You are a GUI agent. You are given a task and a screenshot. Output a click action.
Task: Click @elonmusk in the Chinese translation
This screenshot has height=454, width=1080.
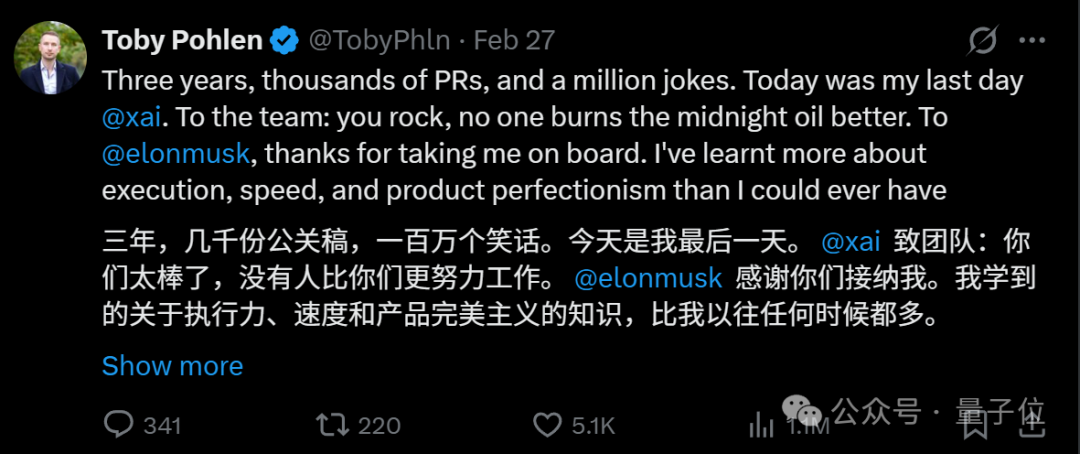pos(647,278)
